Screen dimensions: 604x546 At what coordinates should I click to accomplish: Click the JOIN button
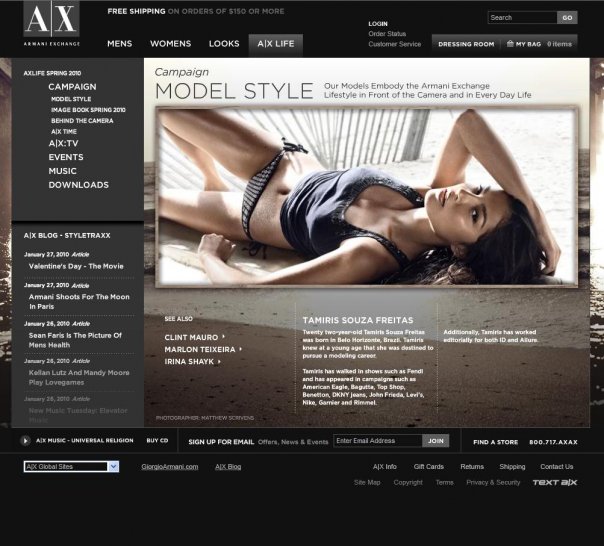pyautogui.click(x=436, y=441)
